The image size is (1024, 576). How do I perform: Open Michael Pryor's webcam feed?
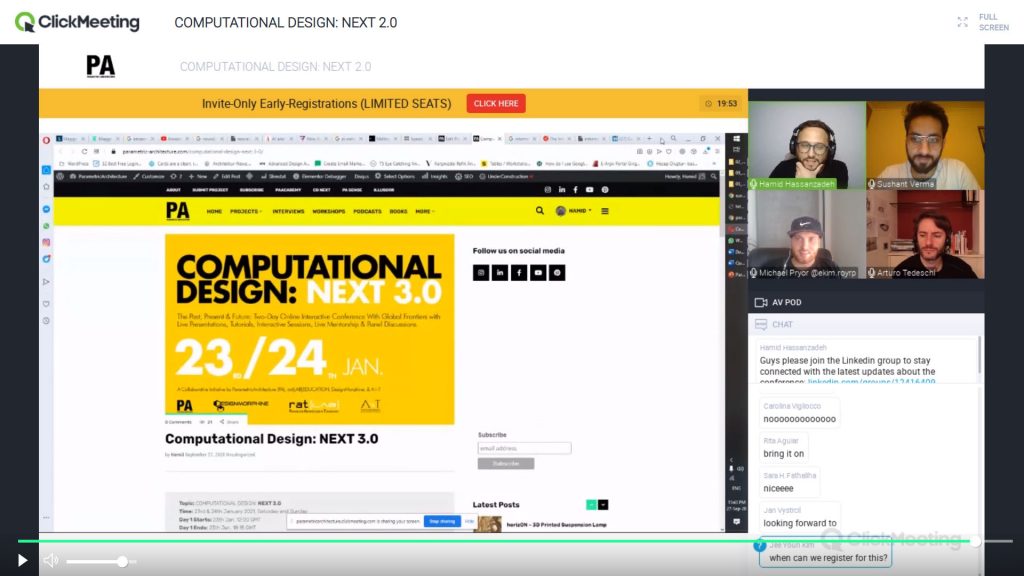click(807, 234)
